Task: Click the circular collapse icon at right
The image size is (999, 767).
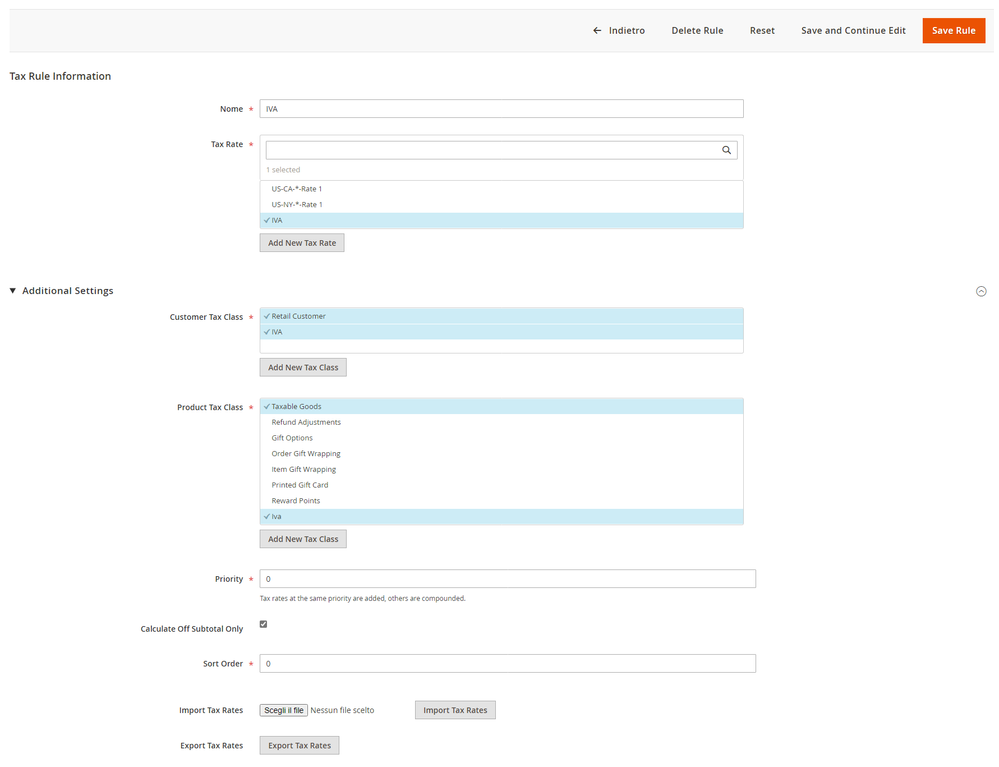Action: point(981,291)
